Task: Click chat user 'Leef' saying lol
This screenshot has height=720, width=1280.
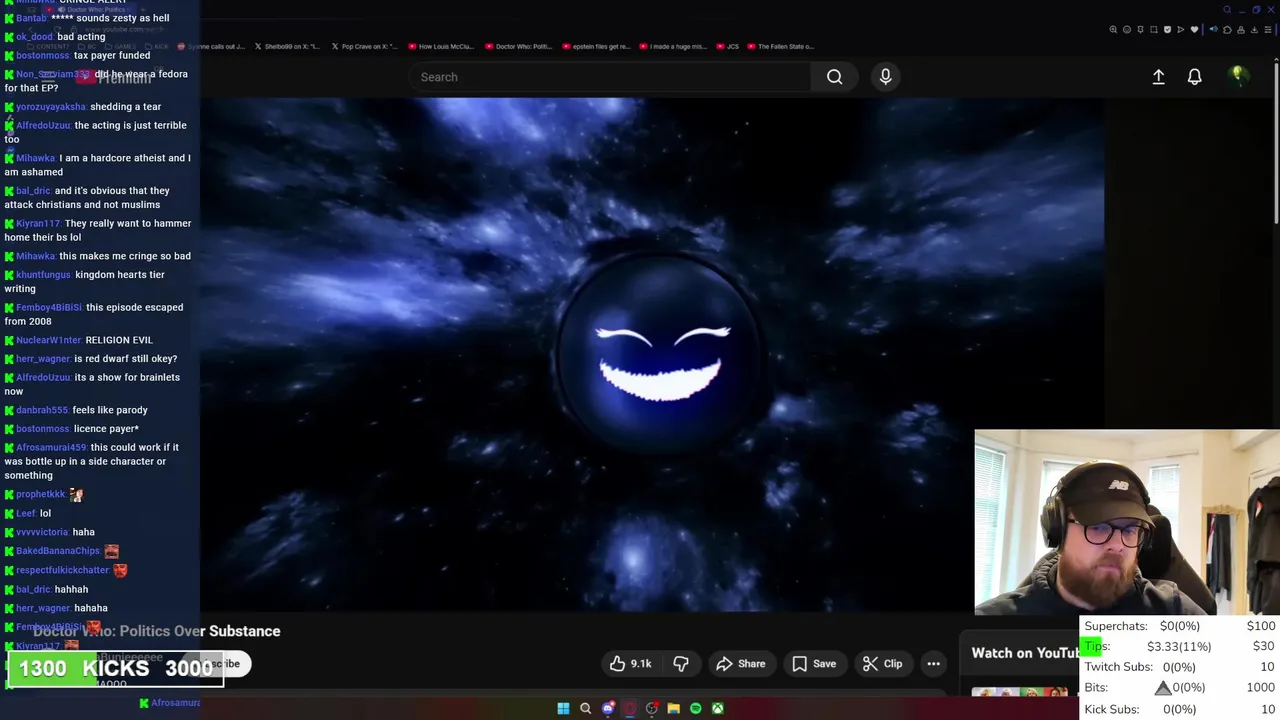Action: tap(25, 513)
